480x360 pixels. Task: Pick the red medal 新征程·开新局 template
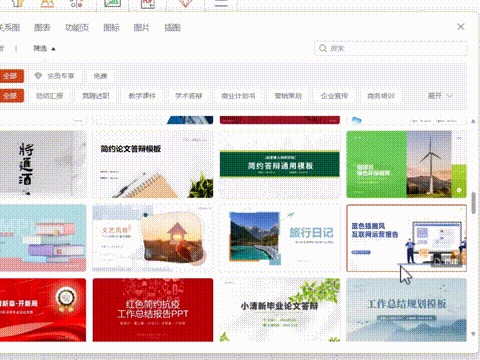point(43,310)
